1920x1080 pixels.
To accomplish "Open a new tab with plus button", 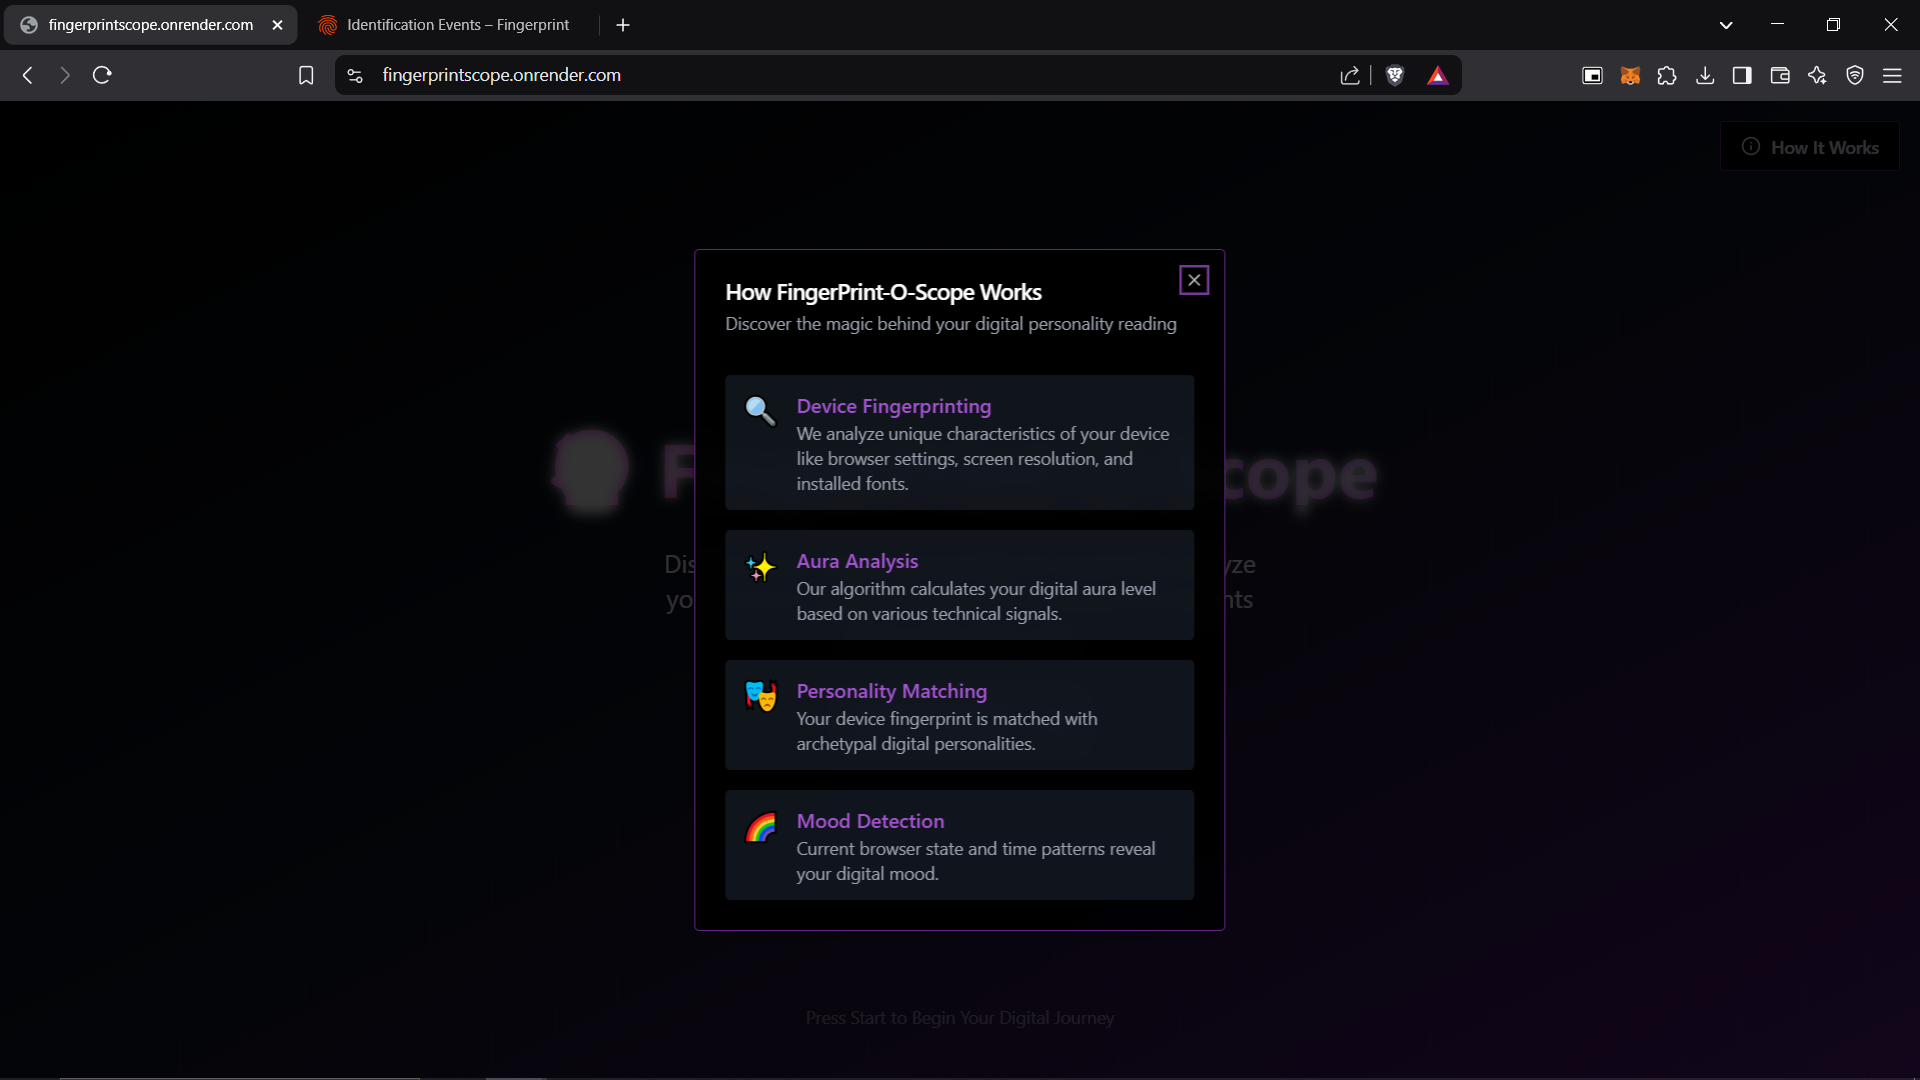I will pyautogui.click(x=623, y=25).
